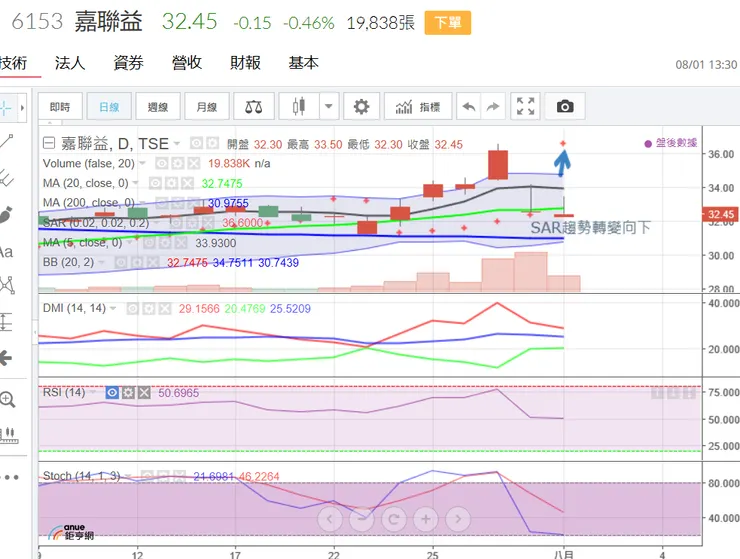
Task: Select the 日線 daily interval
Action: click(x=109, y=107)
